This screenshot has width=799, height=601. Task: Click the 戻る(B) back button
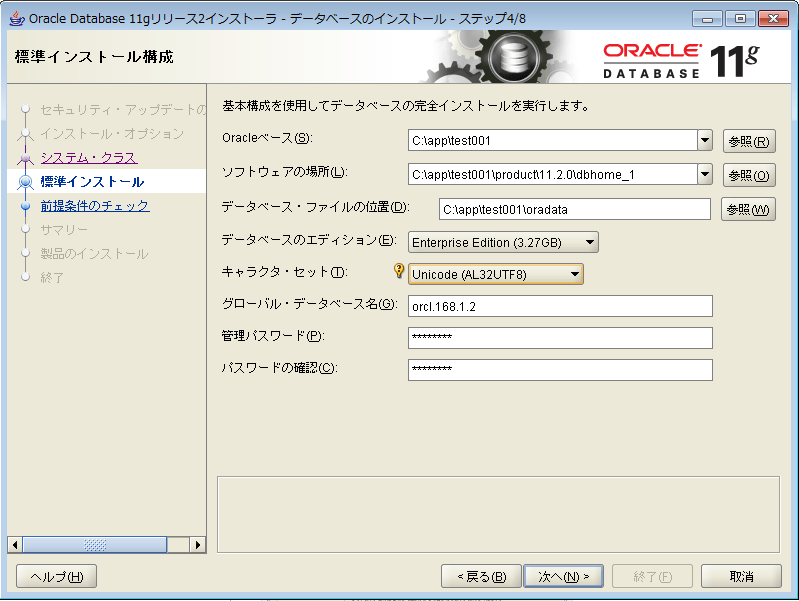[x=481, y=577]
